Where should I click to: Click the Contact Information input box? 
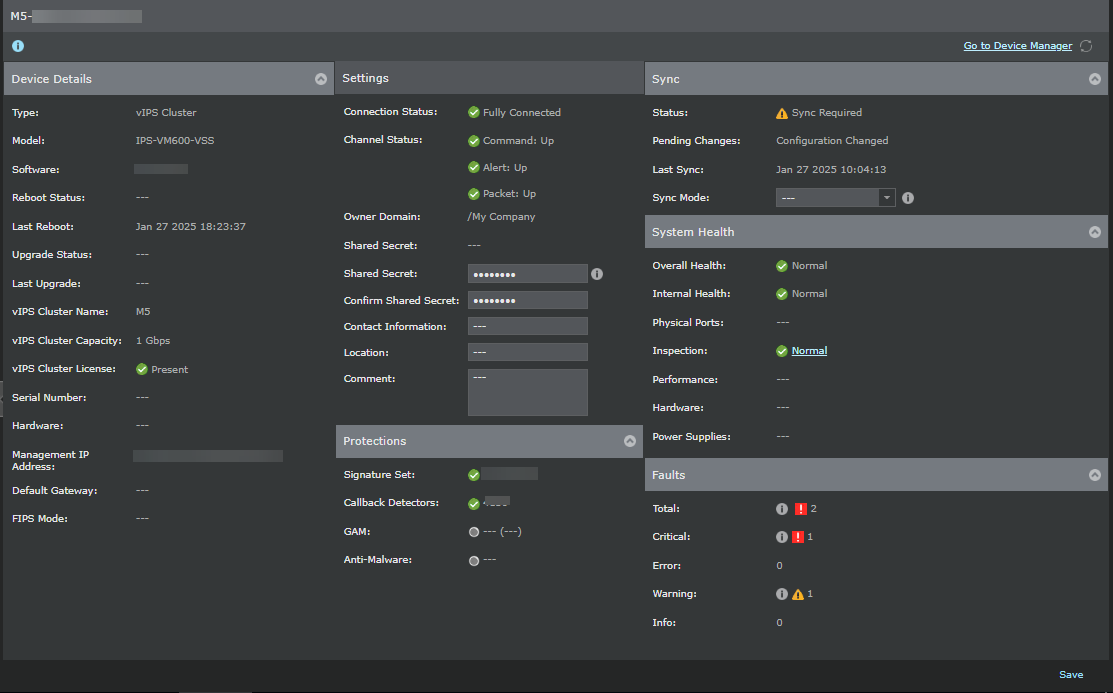527,326
